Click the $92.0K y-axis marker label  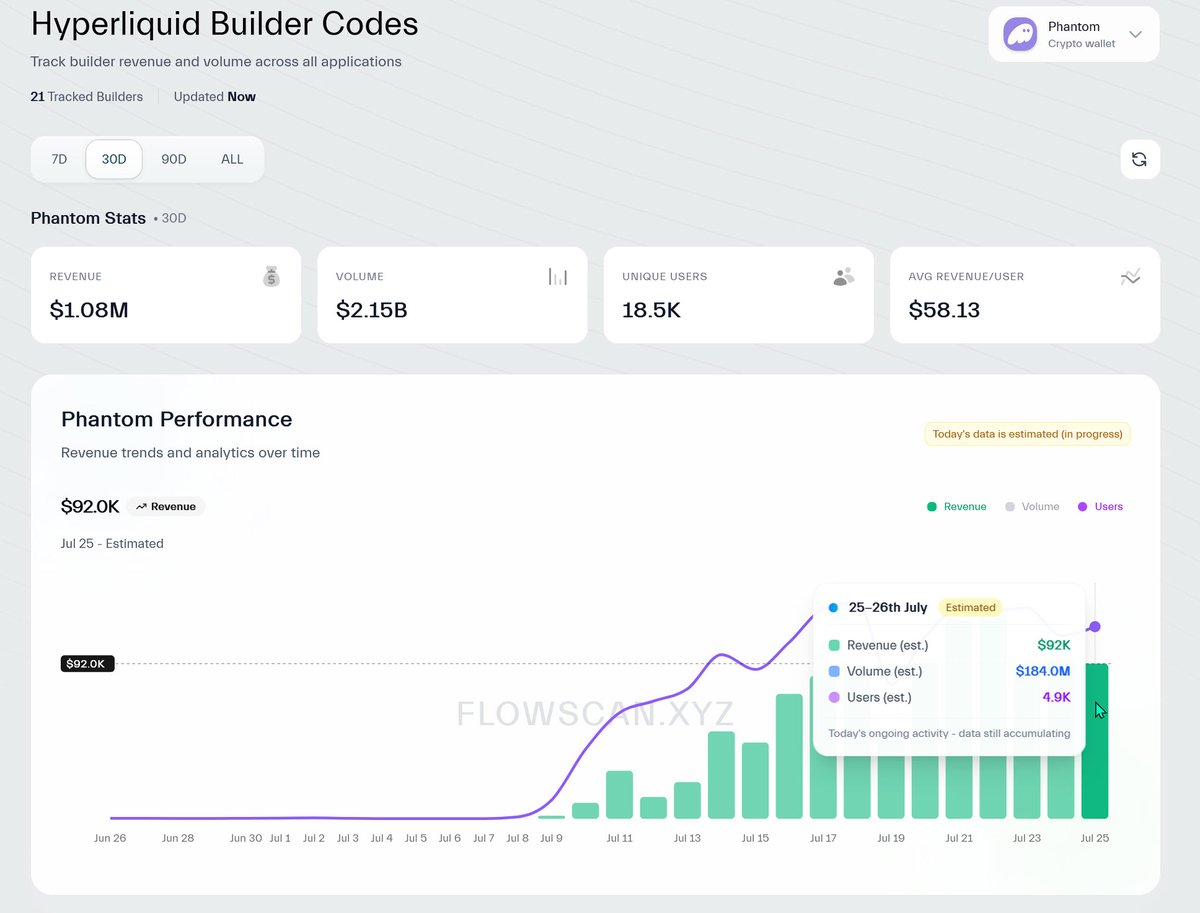coord(88,663)
